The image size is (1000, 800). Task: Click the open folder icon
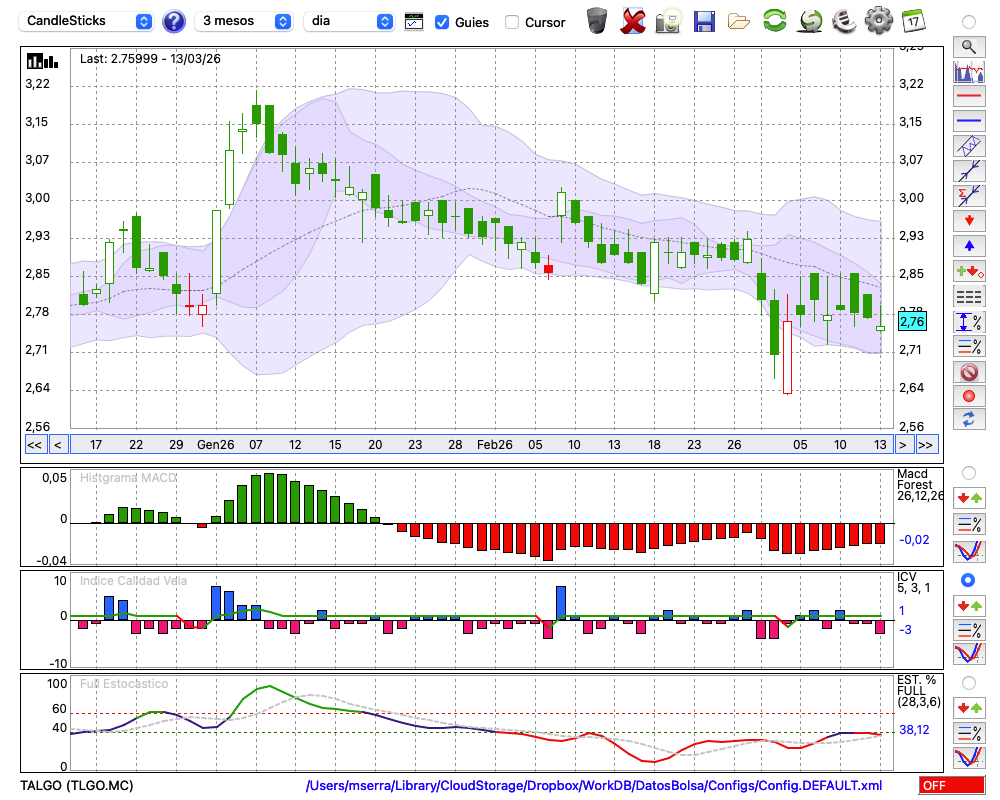click(x=739, y=20)
